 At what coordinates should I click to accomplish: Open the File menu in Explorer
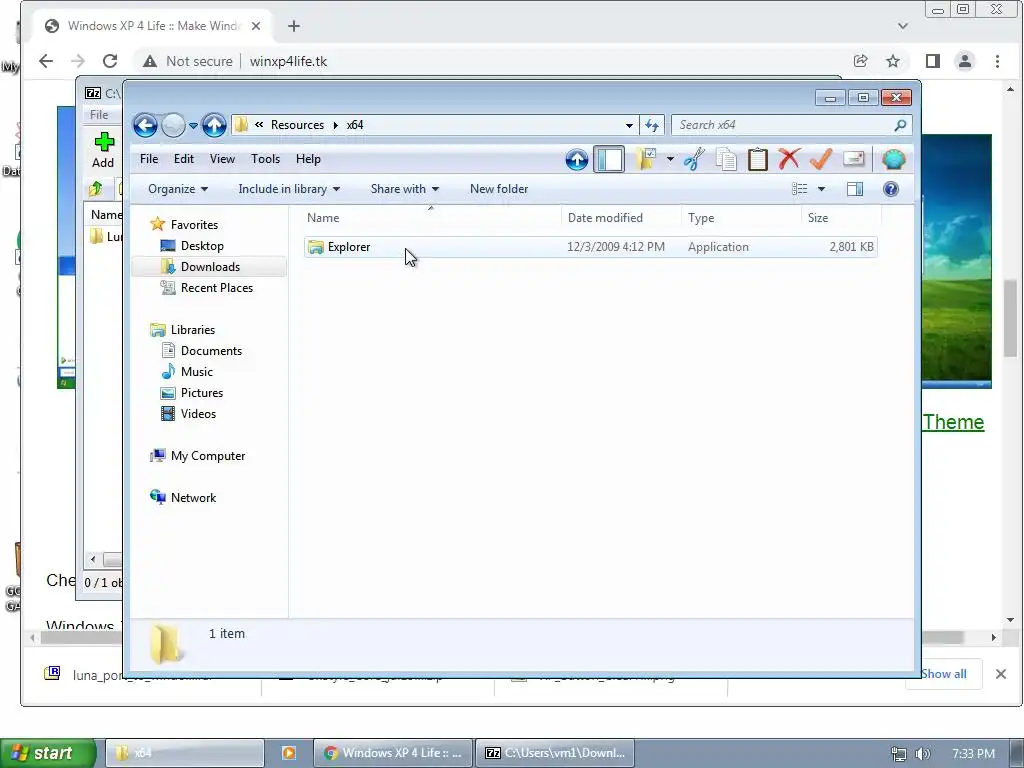coord(149,159)
